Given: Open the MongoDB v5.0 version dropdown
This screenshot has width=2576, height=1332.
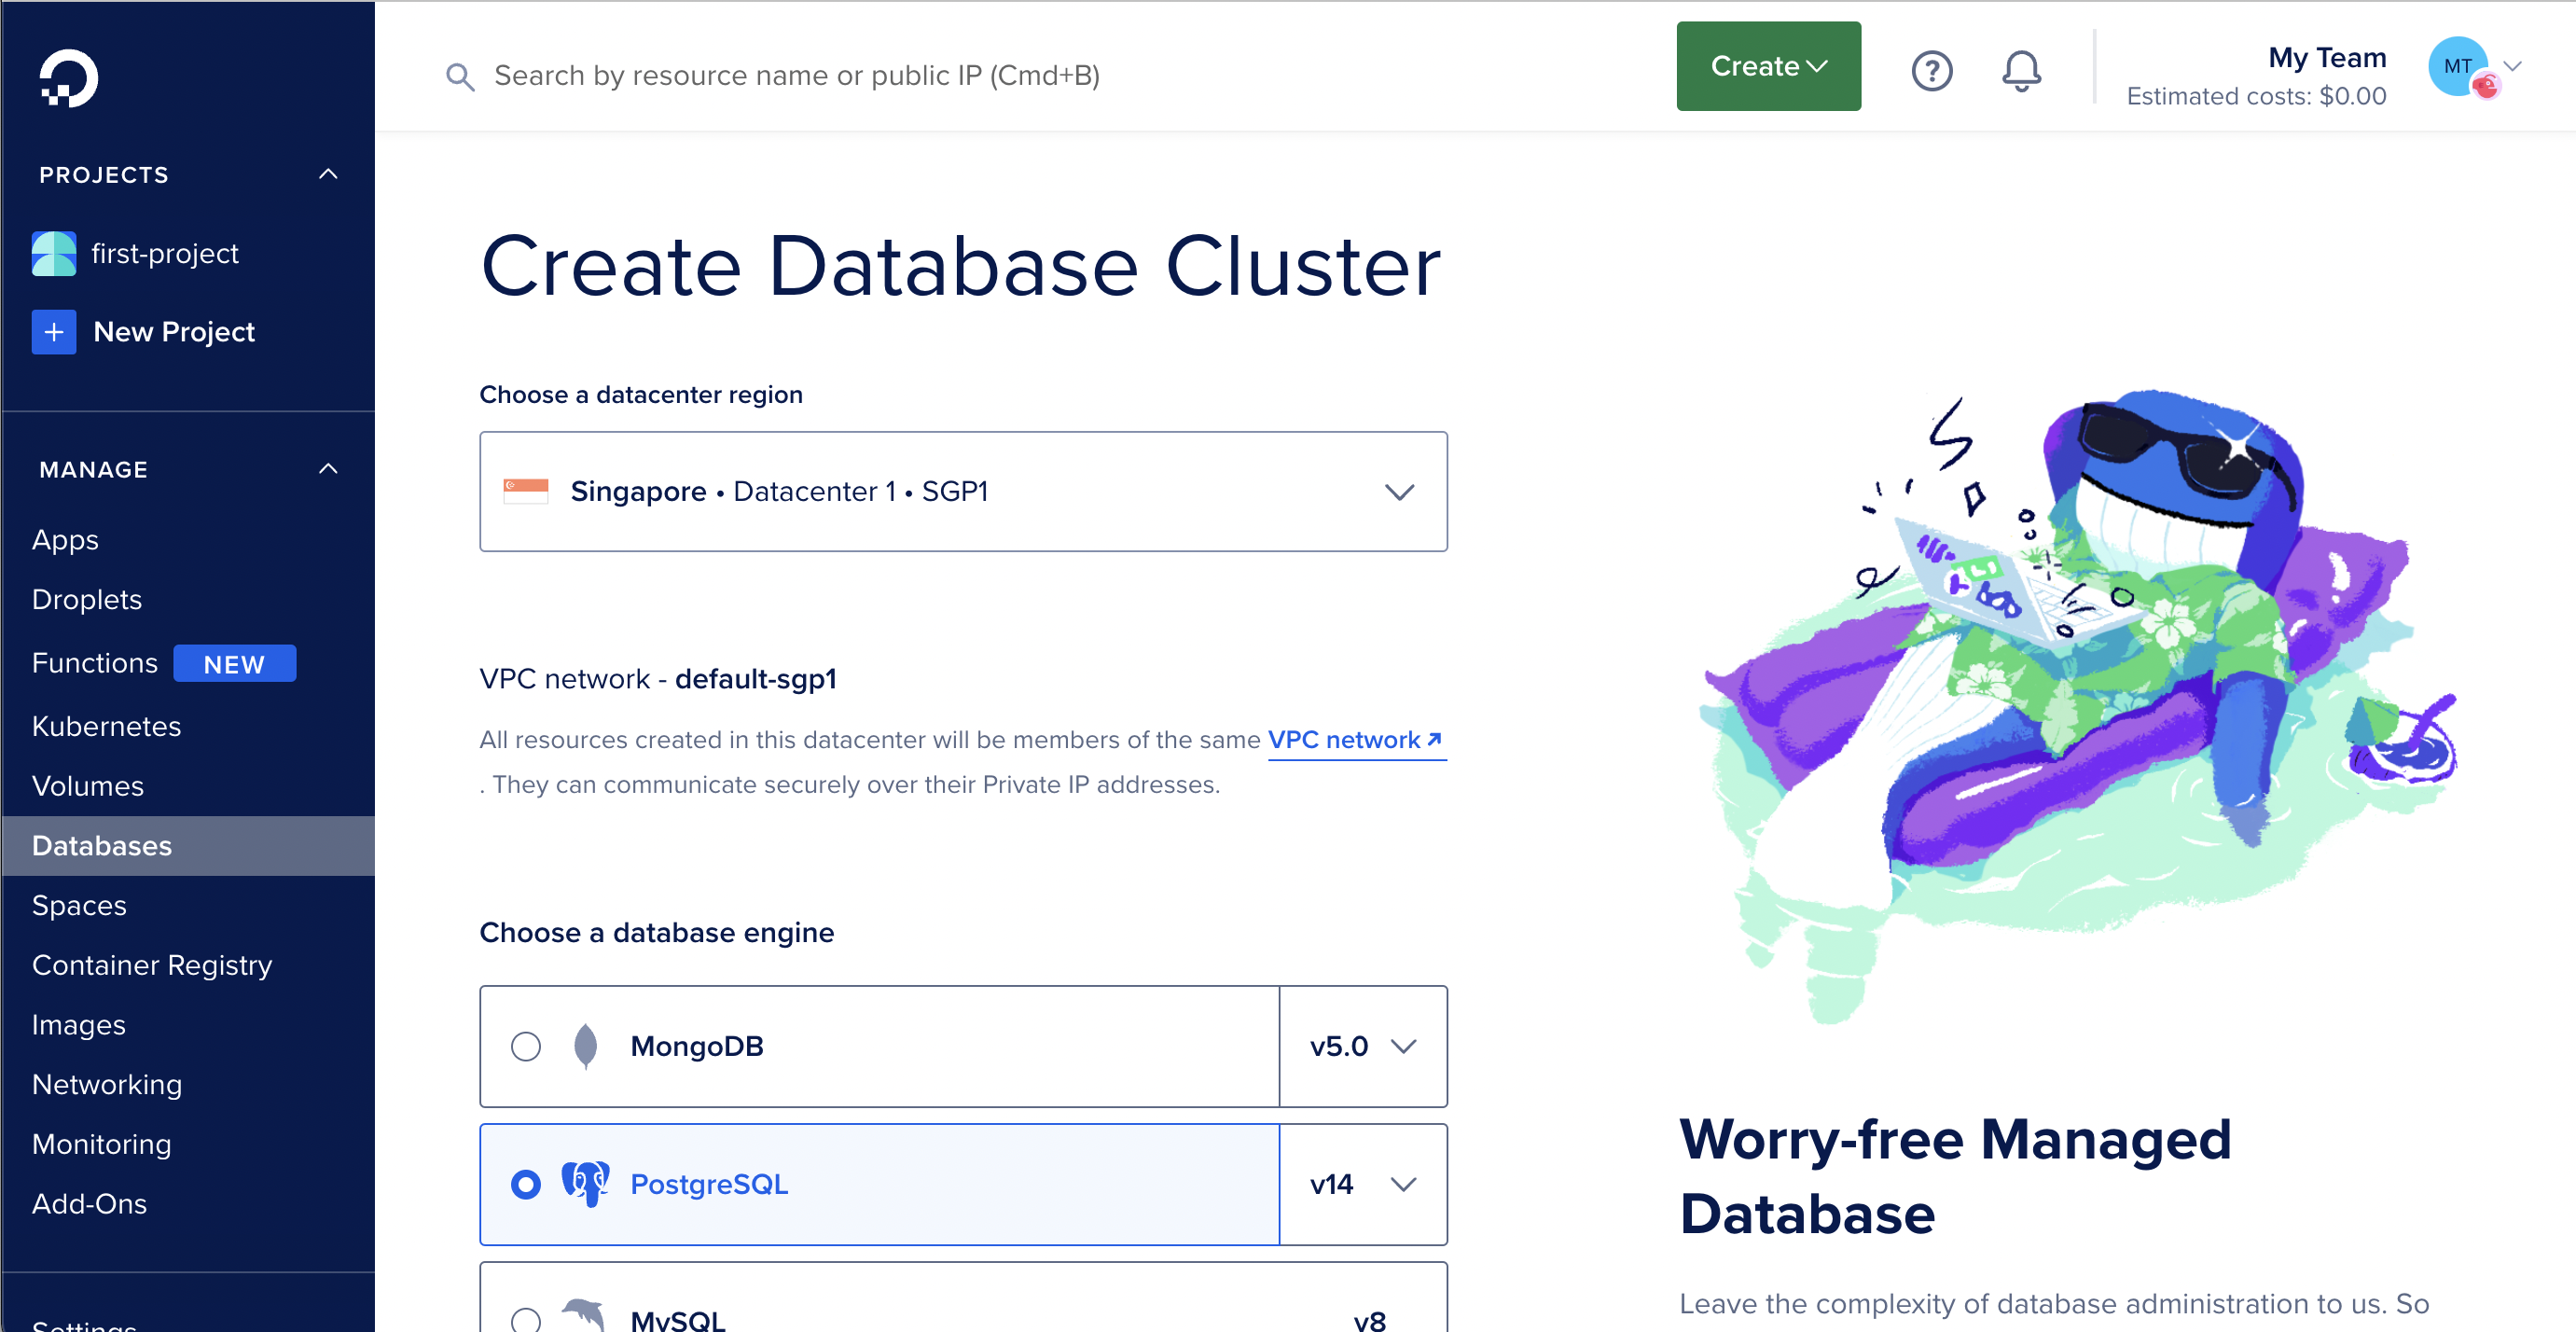Looking at the screenshot, I should (x=1363, y=1046).
